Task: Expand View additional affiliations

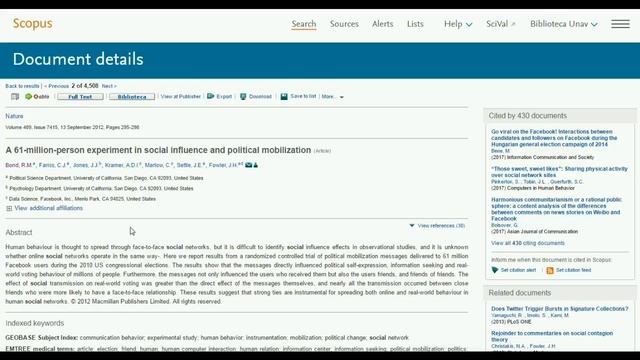Action: (x=49, y=208)
